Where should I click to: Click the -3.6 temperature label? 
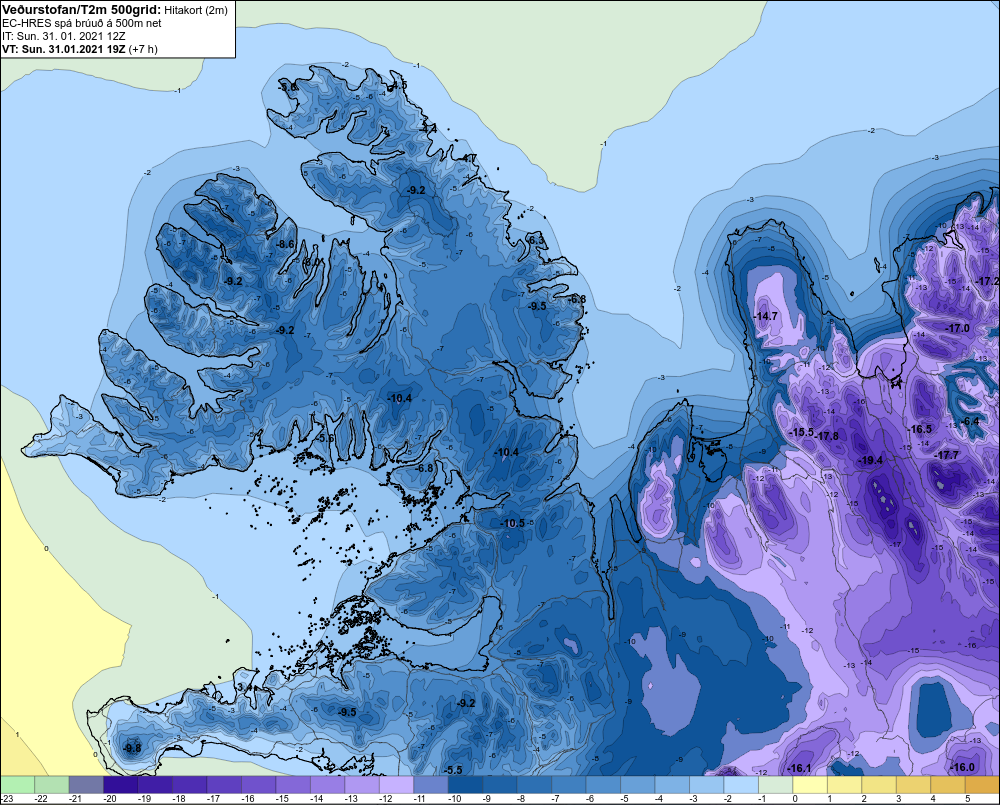pos(289,87)
